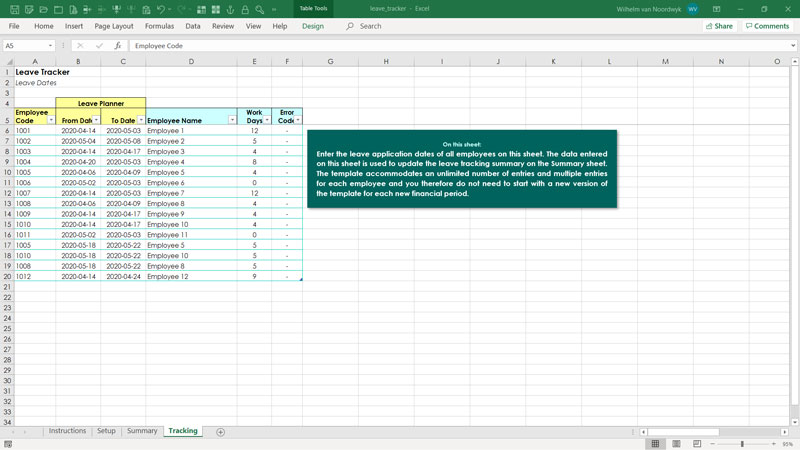Open From Date filter dropdown
The height and width of the screenshot is (450, 800).
(96, 120)
